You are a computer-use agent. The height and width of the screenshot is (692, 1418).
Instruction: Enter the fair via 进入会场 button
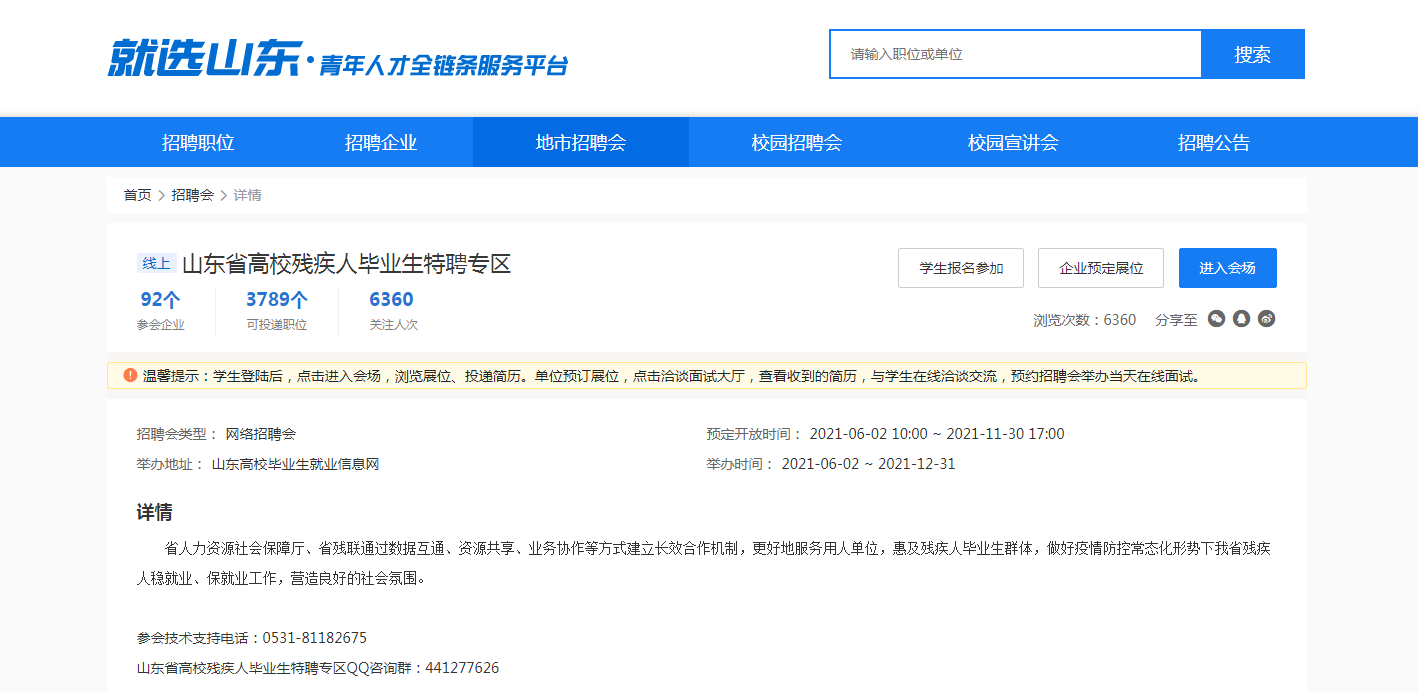pyautogui.click(x=1227, y=268)
